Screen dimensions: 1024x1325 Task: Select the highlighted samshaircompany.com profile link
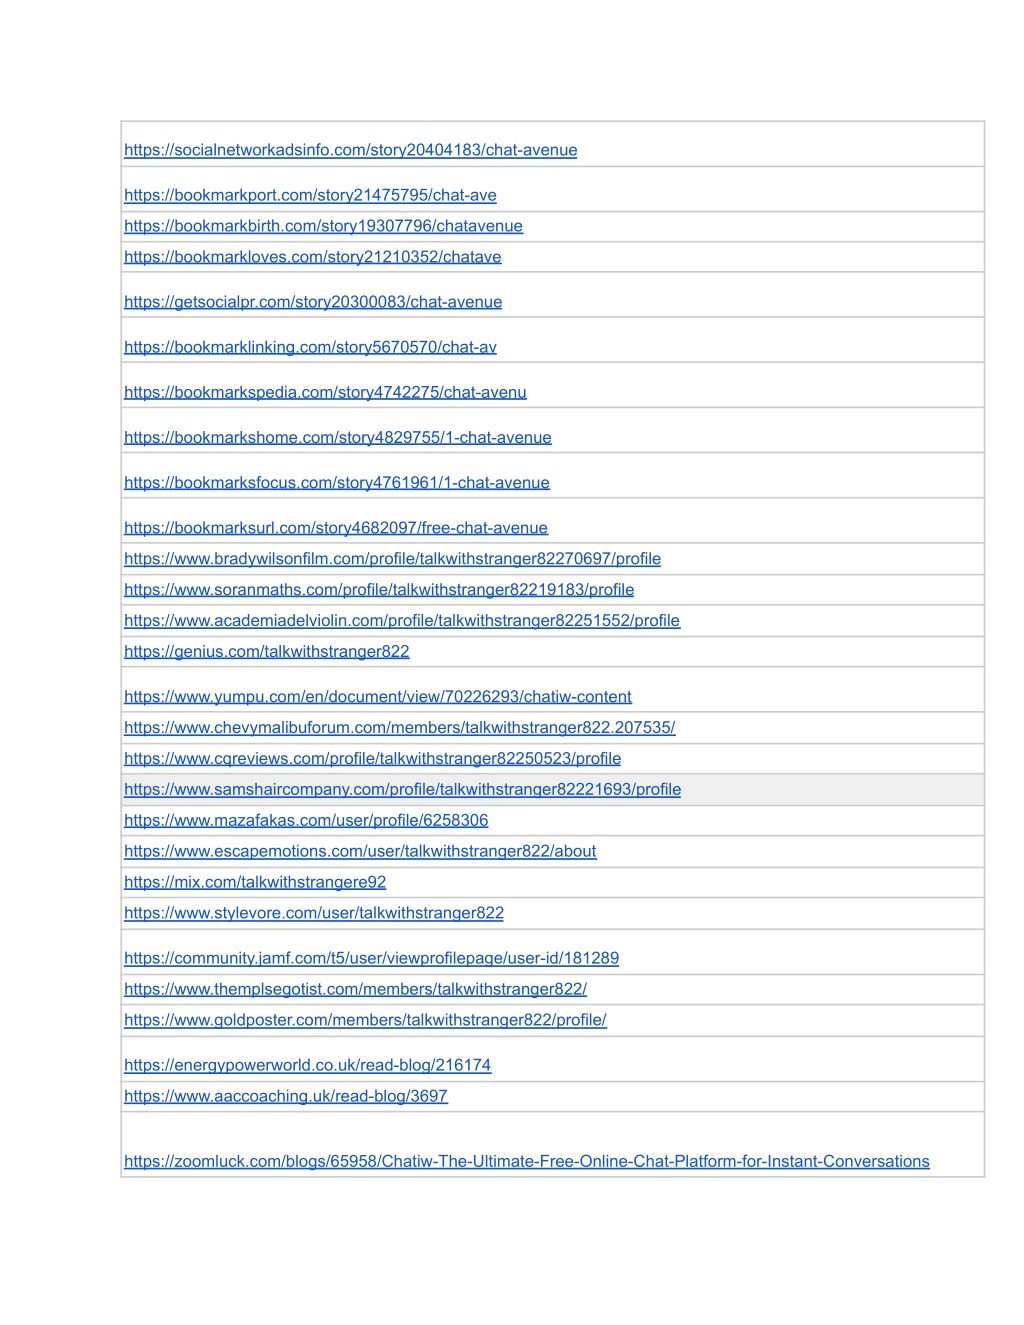[402, 790]
